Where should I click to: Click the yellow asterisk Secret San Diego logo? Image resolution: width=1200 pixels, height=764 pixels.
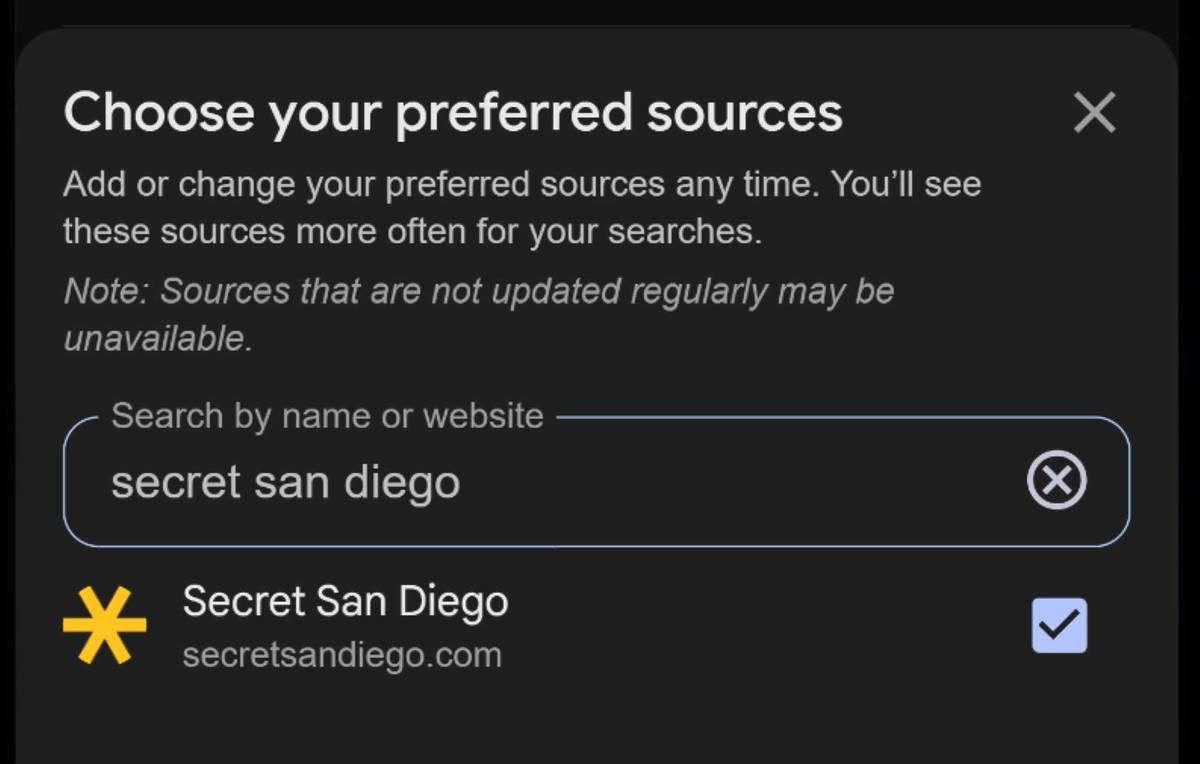click(105, 626)
